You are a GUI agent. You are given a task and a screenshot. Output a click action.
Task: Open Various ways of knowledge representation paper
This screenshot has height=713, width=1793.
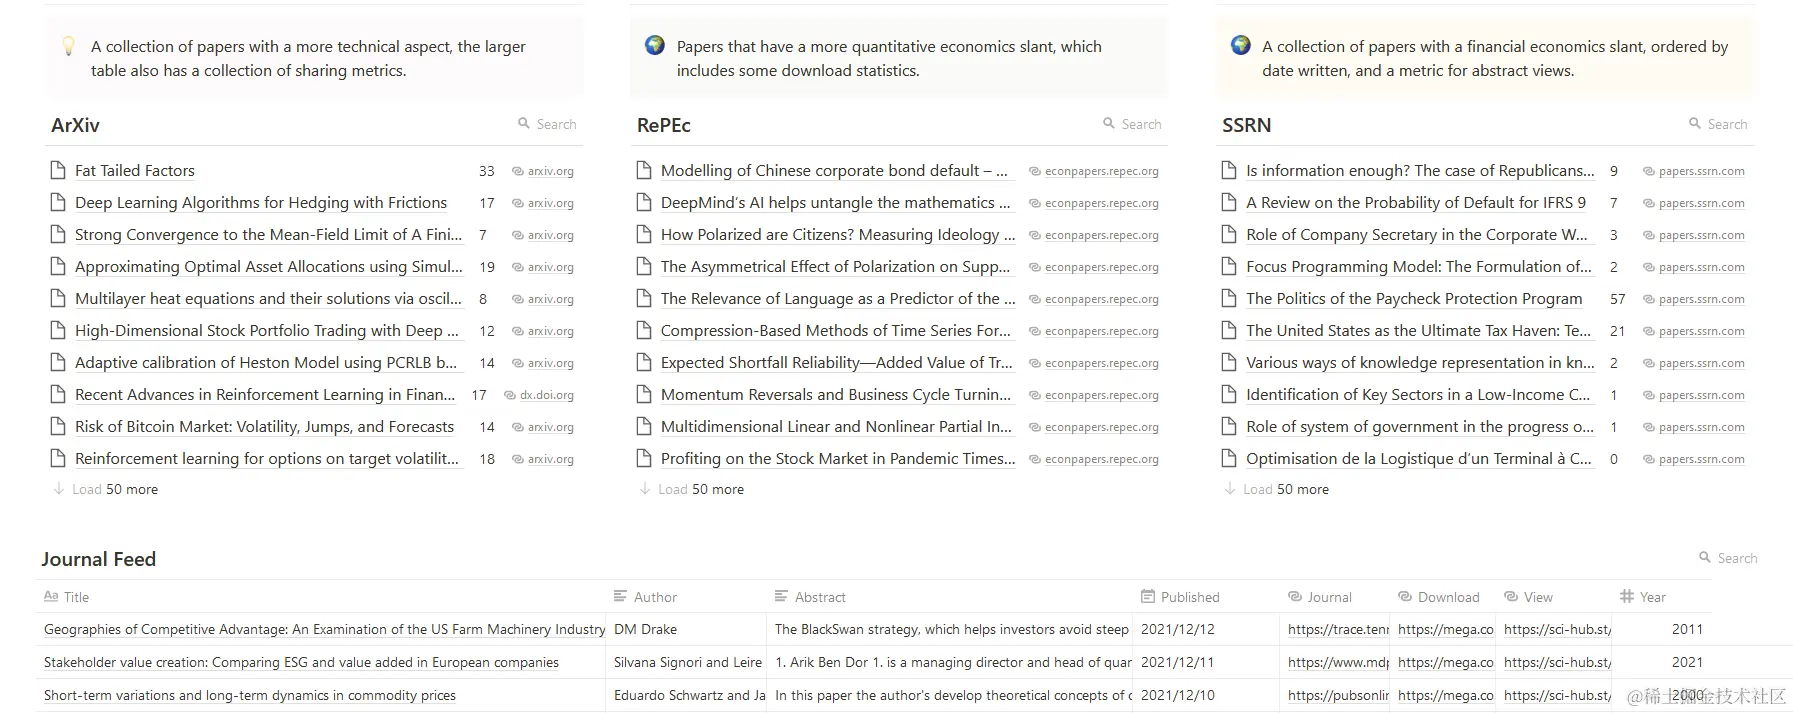[1420, 363]
